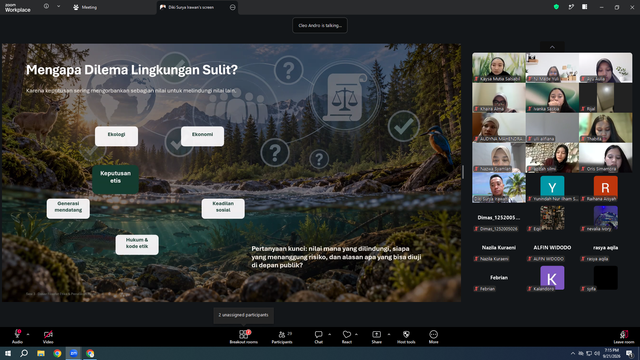Screen dimensions: 640x360
Task: Open Host tools shield menu
Action: coord(406,337)
